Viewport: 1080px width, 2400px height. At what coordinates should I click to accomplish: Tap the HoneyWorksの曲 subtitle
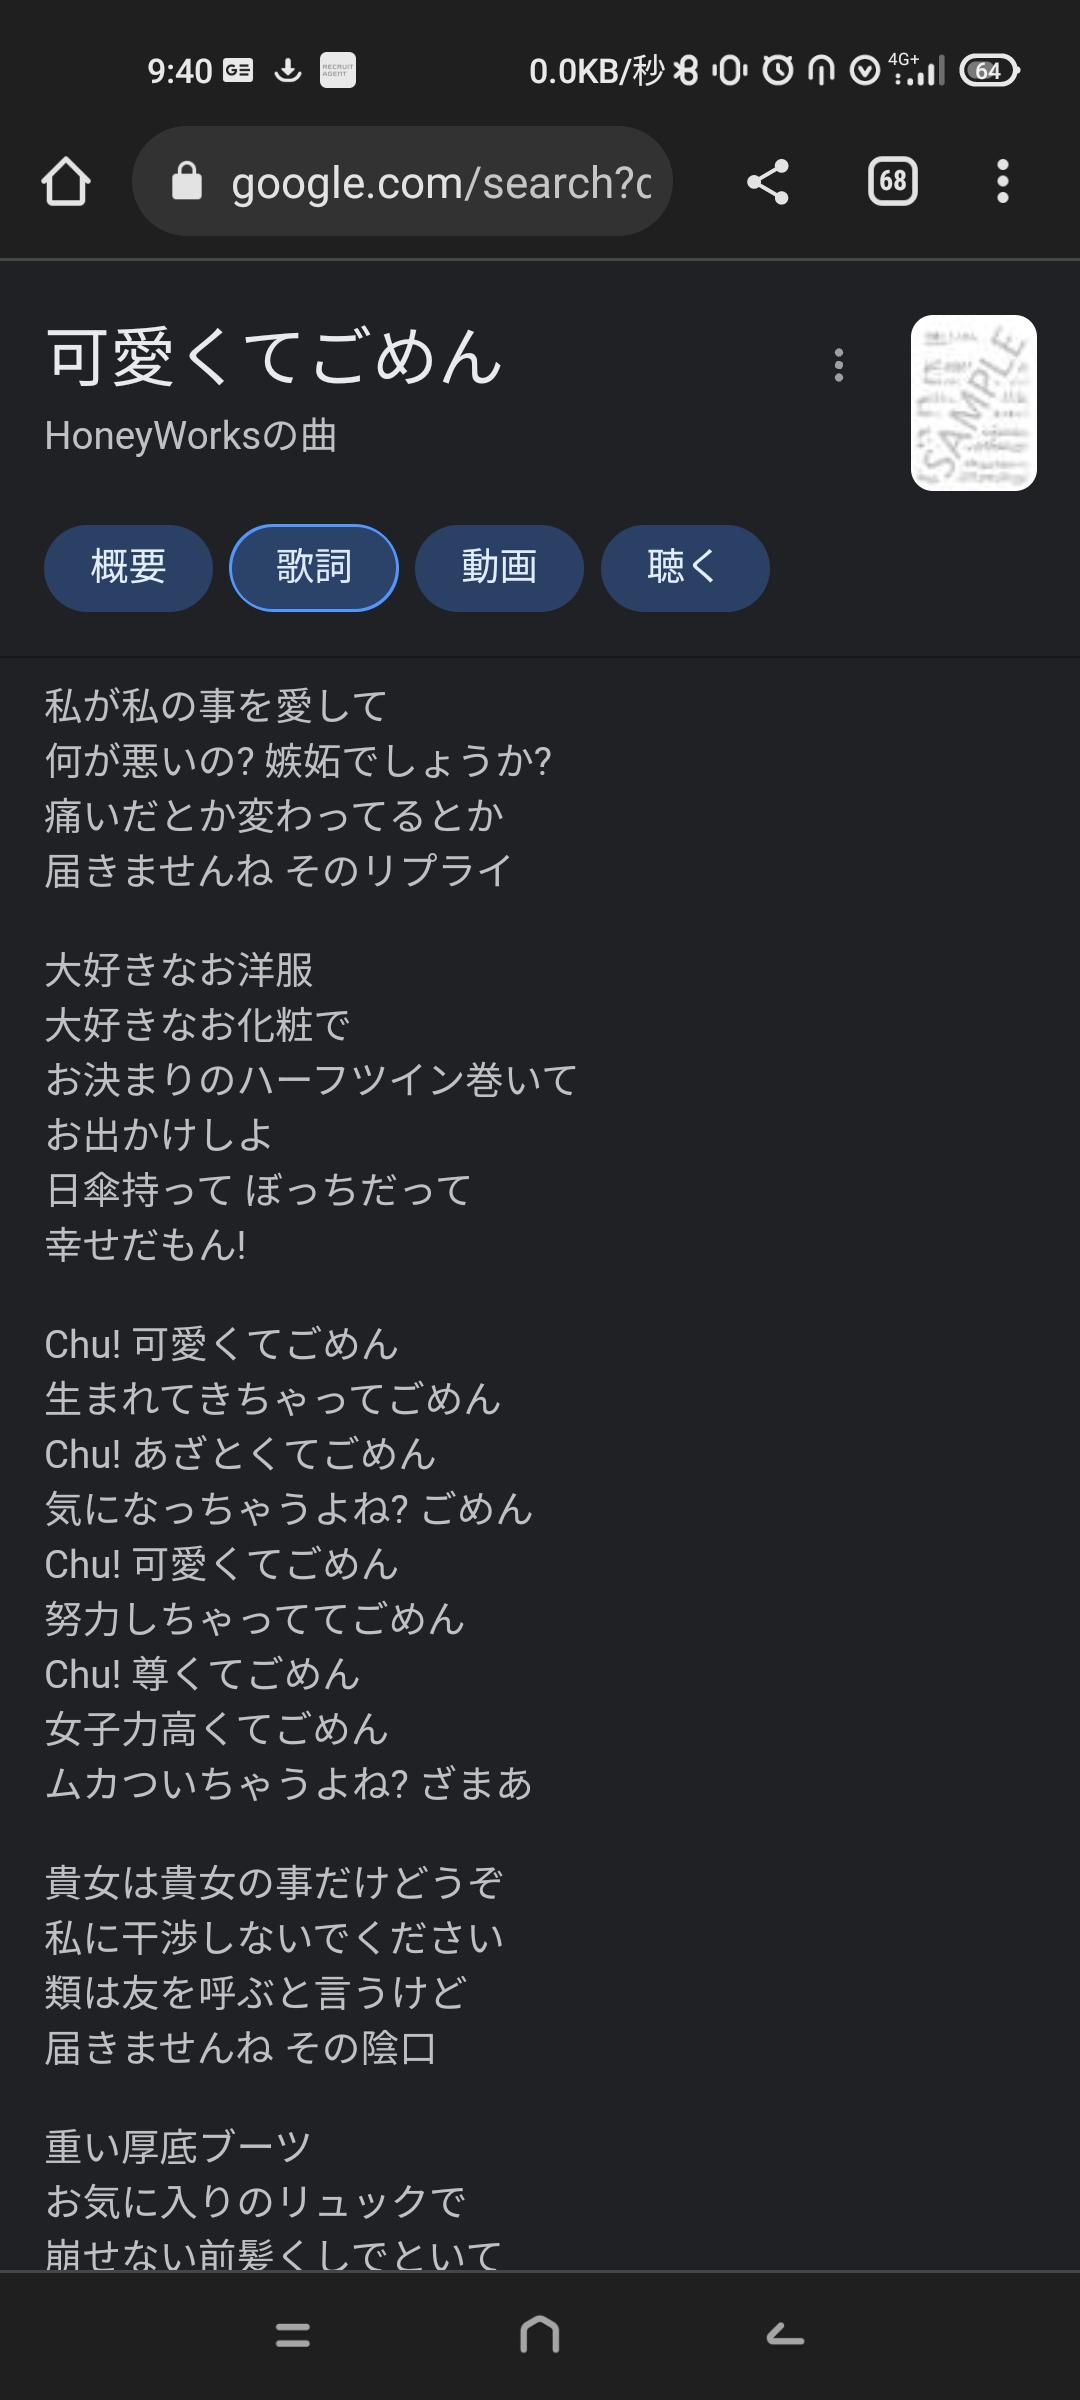pos(190,436)
